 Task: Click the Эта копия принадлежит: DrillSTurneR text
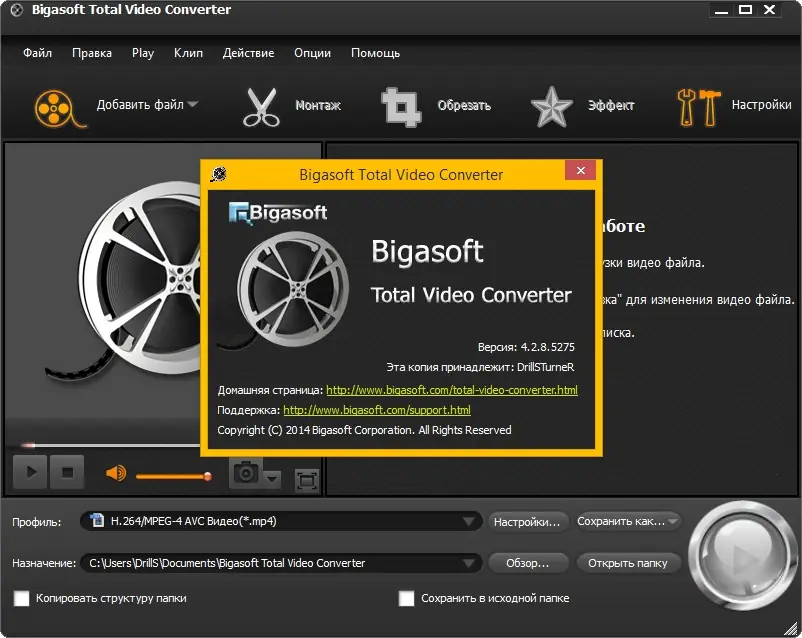click(x=480, y=367)
